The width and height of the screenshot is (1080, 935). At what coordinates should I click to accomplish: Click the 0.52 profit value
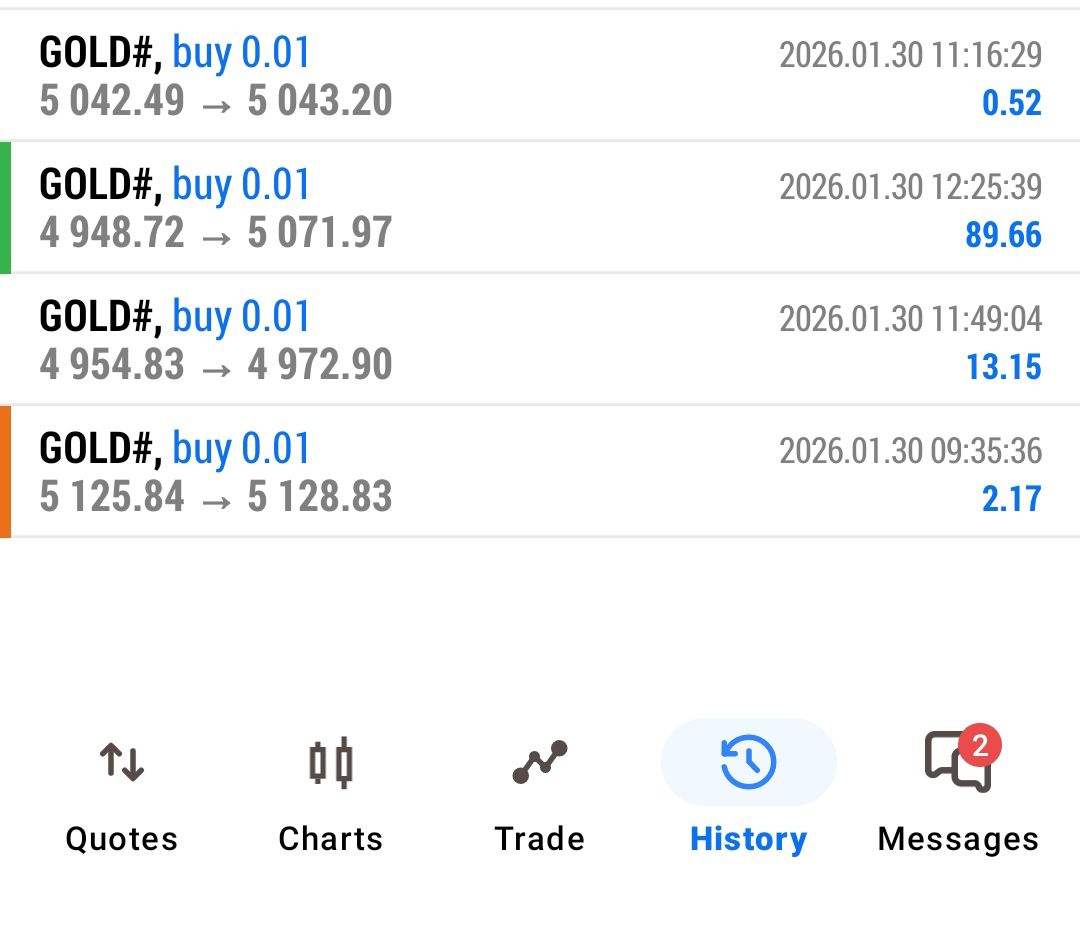[1011, 103]
